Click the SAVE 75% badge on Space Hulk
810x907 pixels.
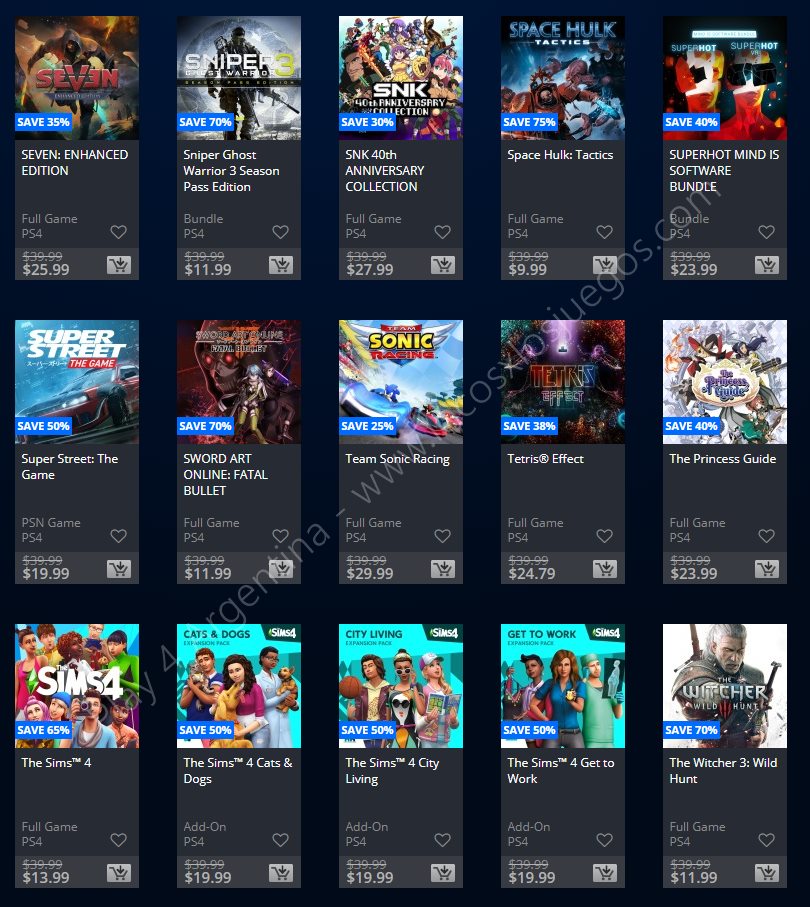pyautogui.click(x=529, y=122)
